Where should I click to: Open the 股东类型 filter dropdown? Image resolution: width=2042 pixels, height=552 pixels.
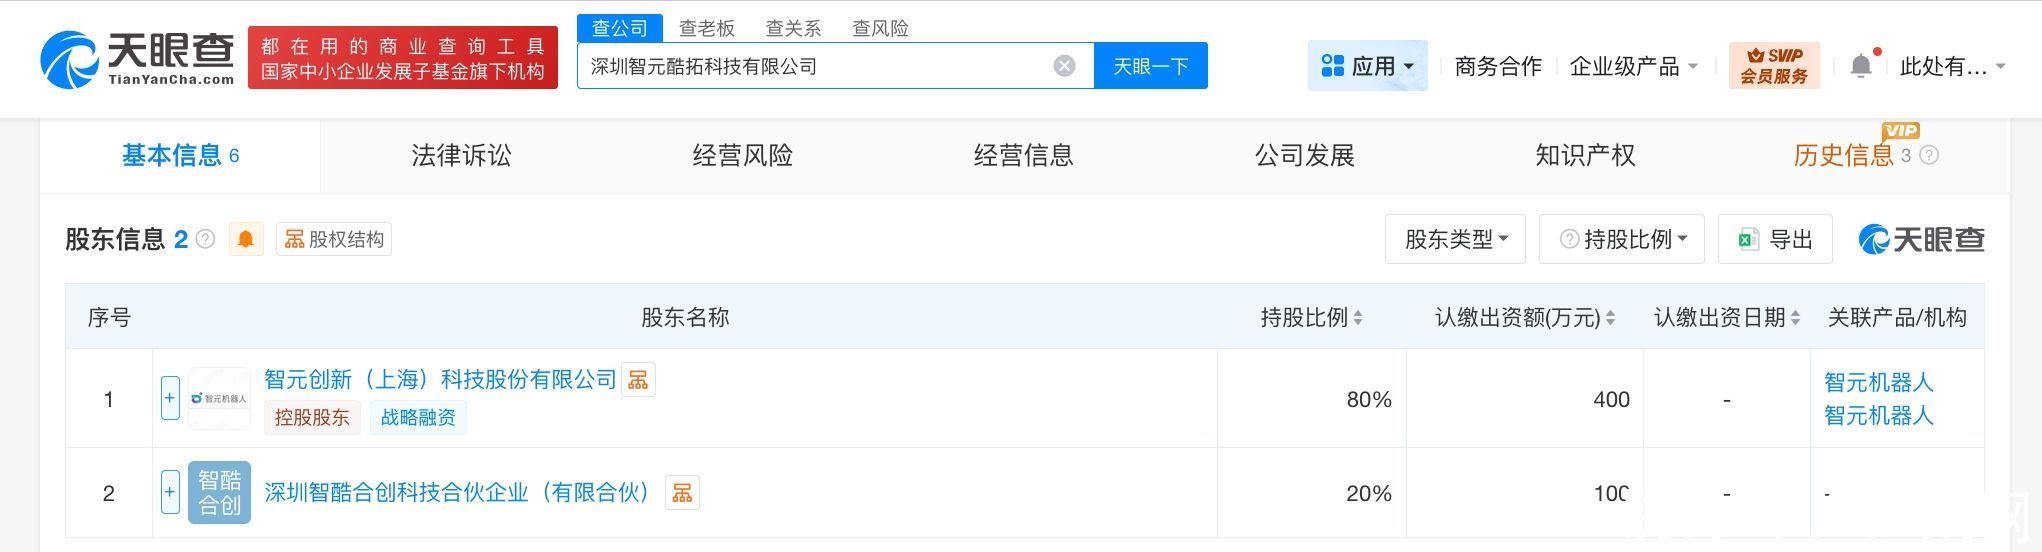[1454, 239]
